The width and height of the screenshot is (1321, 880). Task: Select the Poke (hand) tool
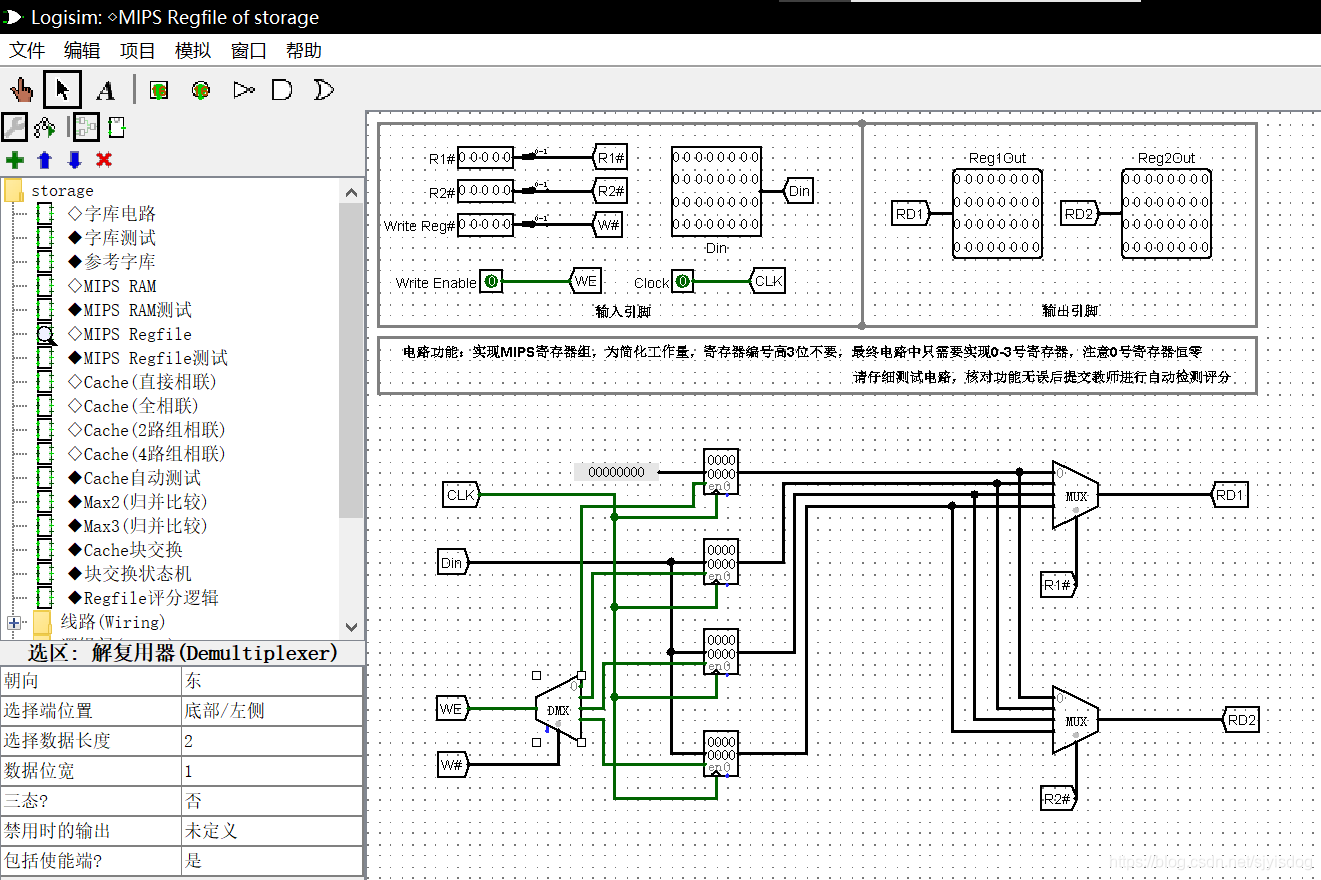coord(21,91)
